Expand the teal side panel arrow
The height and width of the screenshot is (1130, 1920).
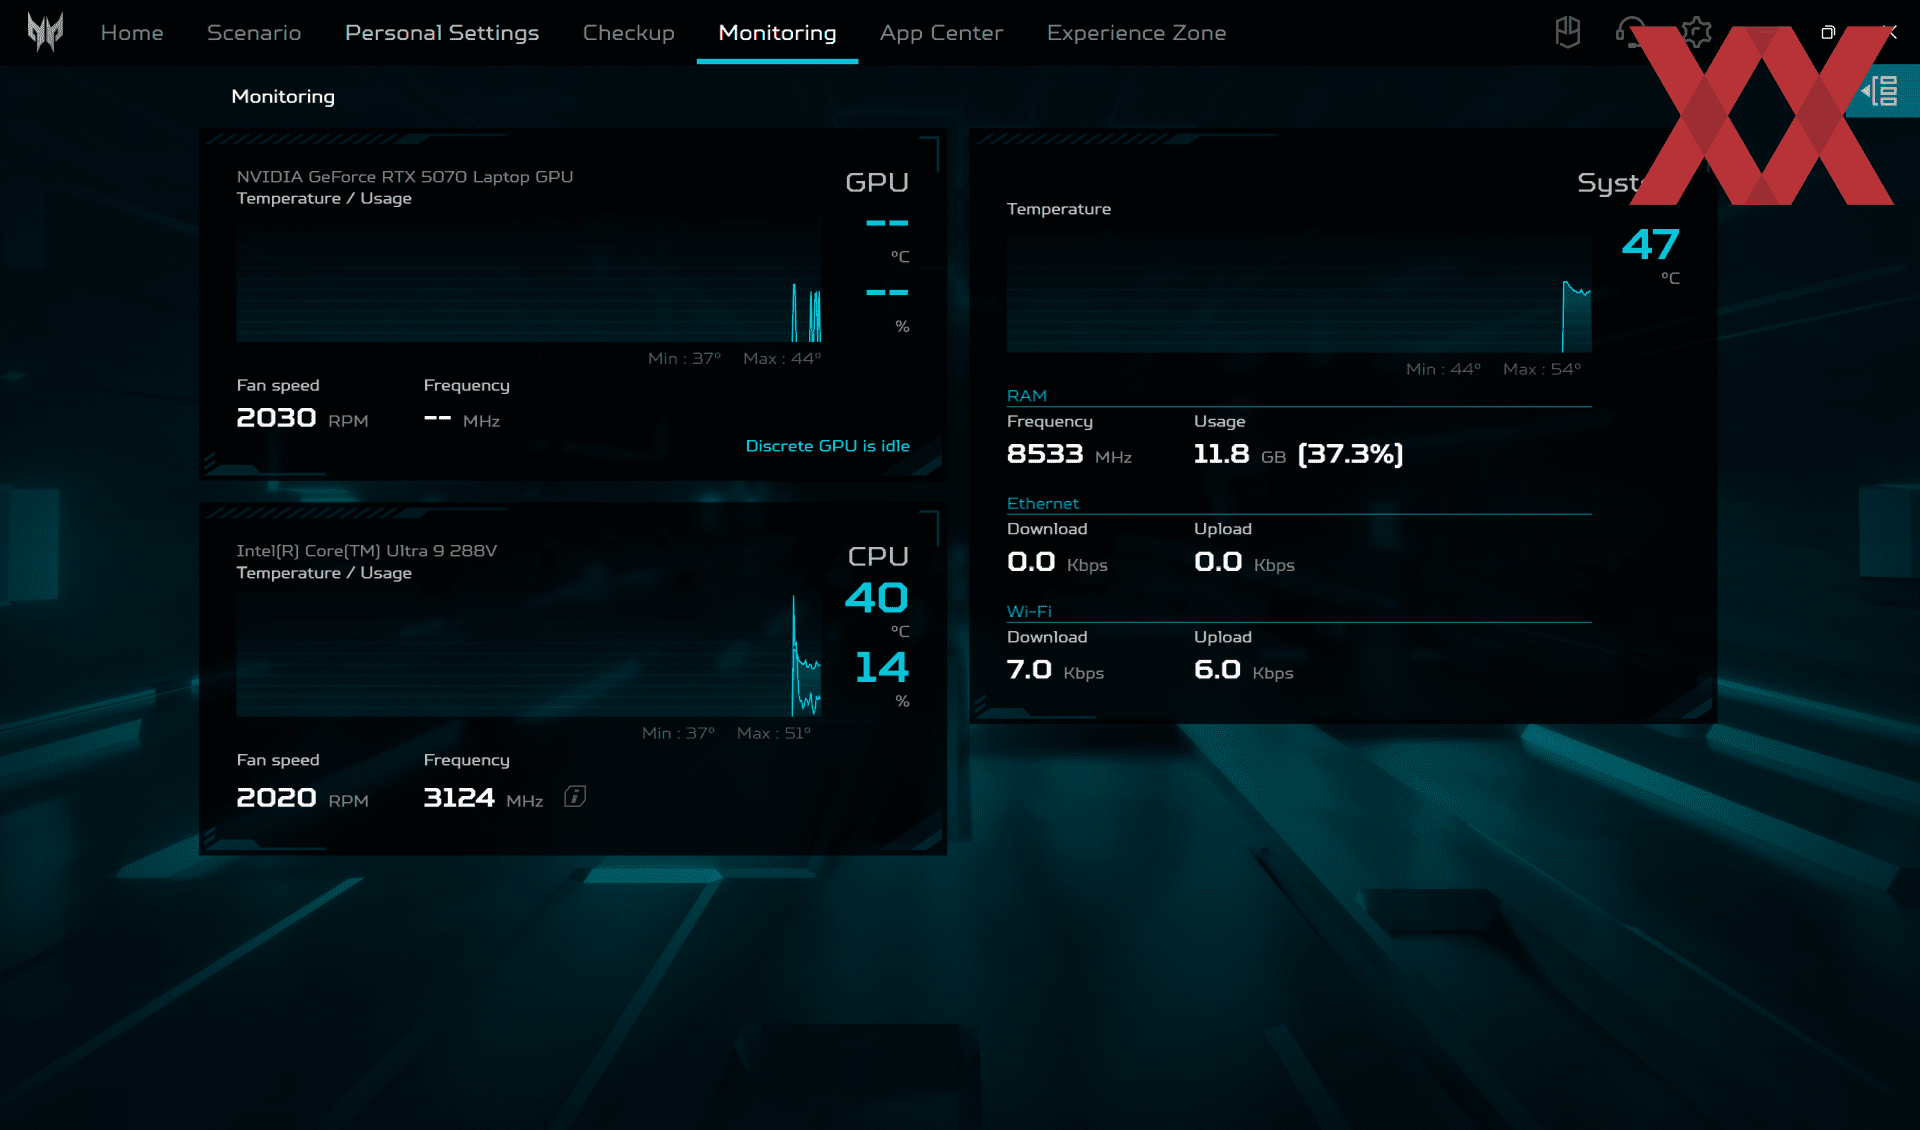tap(1880, 91)
